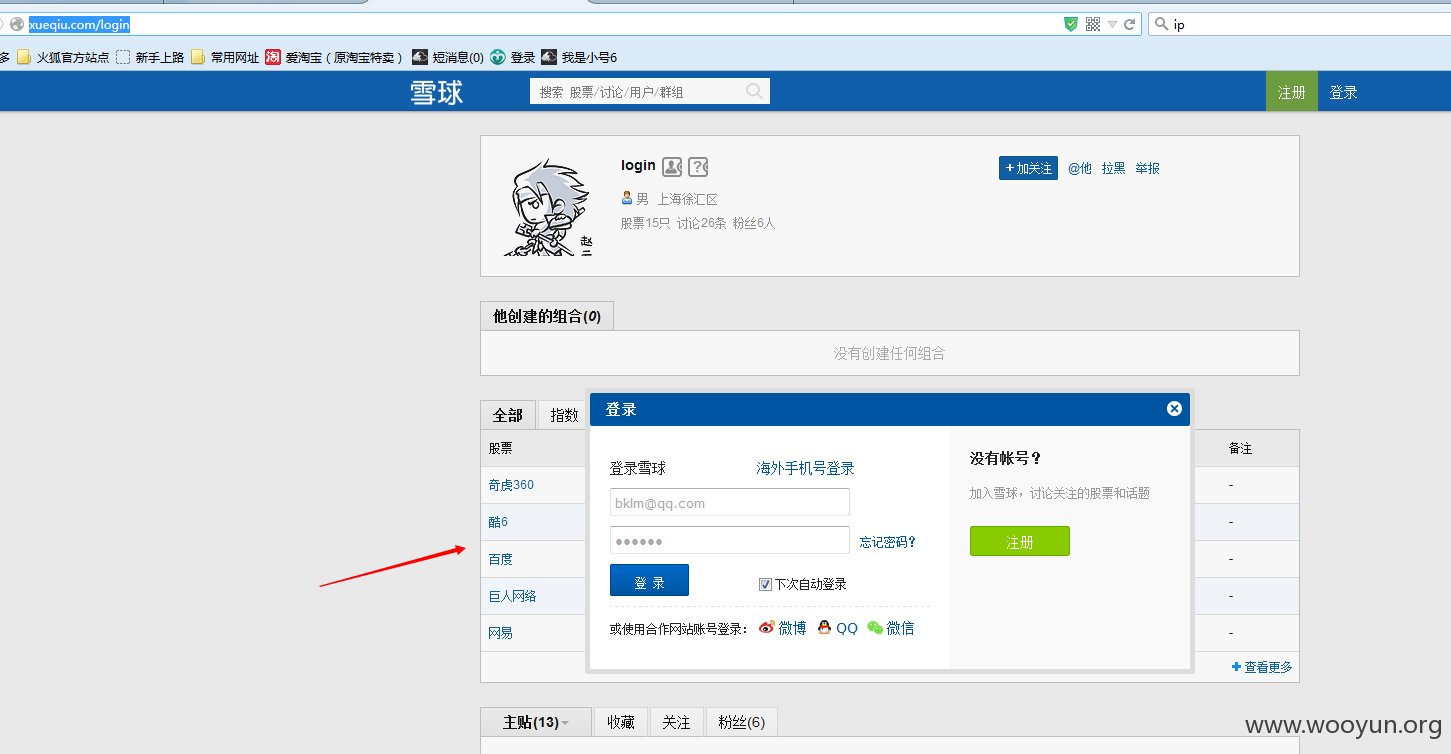The image size is (1451, 754).
Task: Click the 举报 link
Action: 1147,168
